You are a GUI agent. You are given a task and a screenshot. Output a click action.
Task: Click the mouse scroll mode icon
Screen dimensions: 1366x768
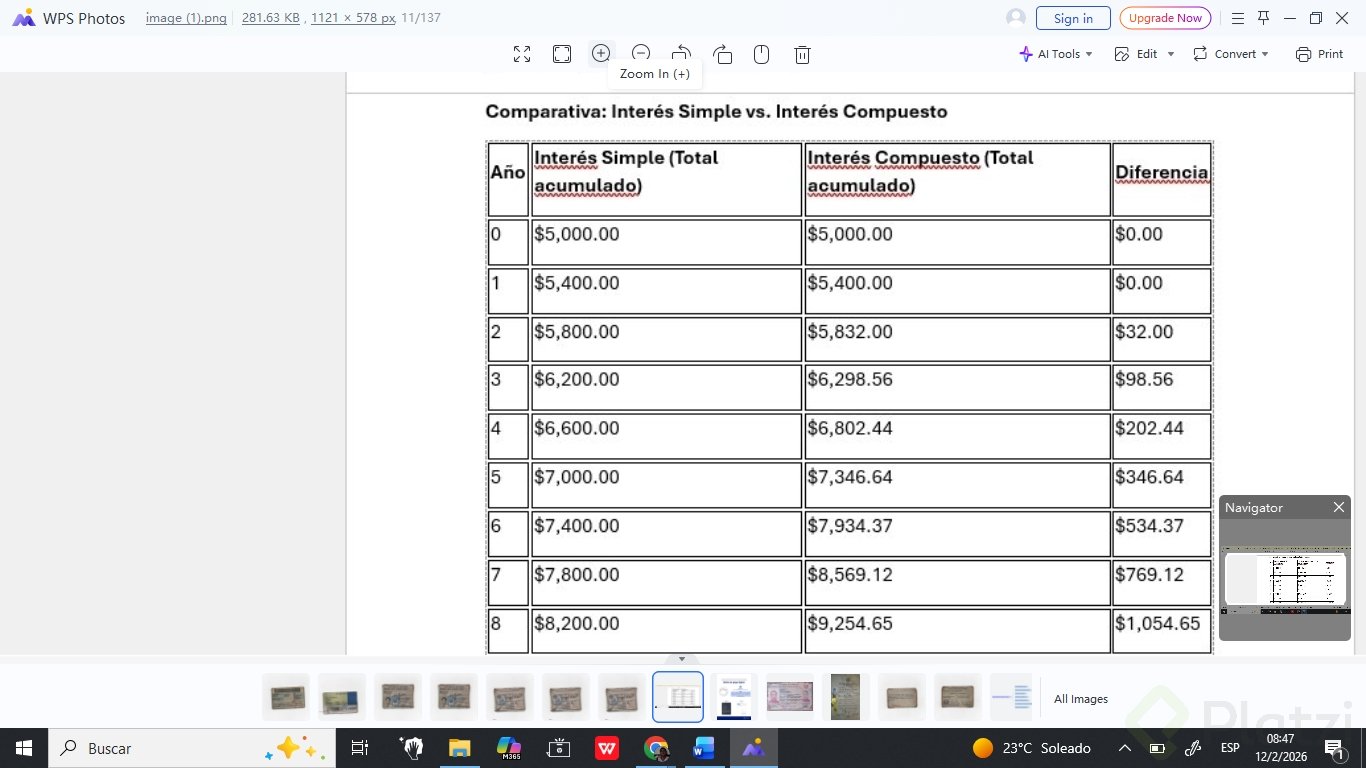[x=761, y=55]
